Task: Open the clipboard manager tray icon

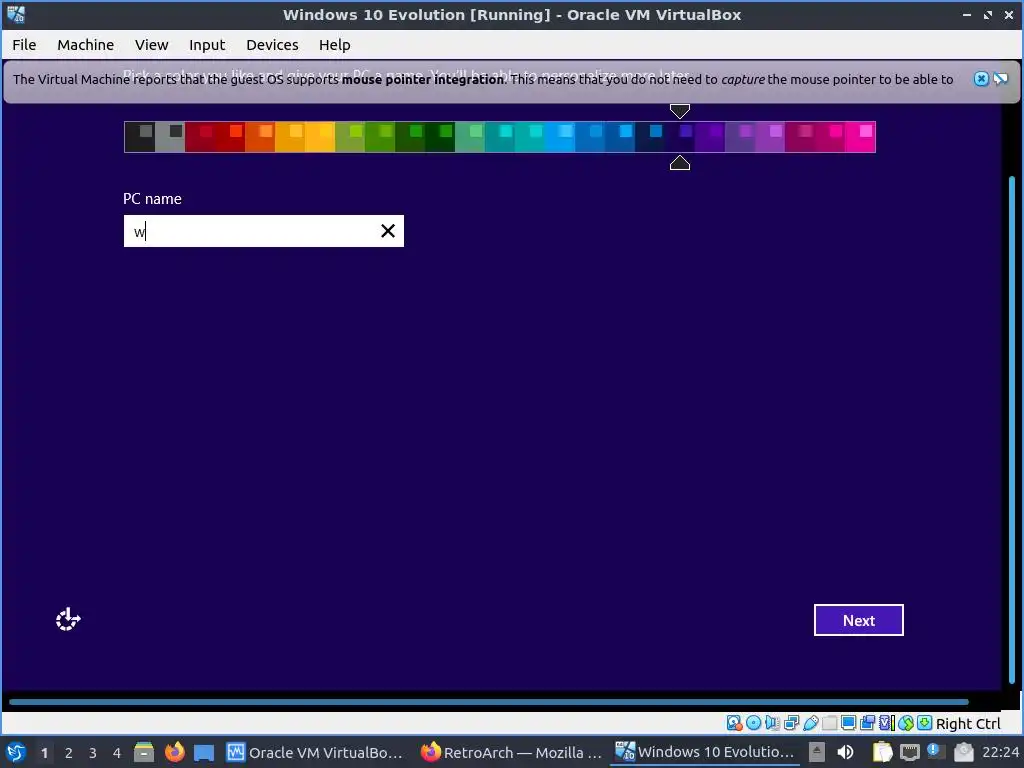Action: coord(882,752)
